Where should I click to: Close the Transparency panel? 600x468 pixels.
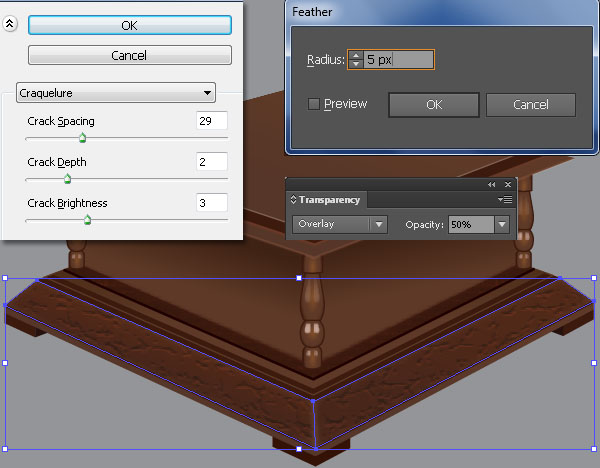(x=508, y=184)
